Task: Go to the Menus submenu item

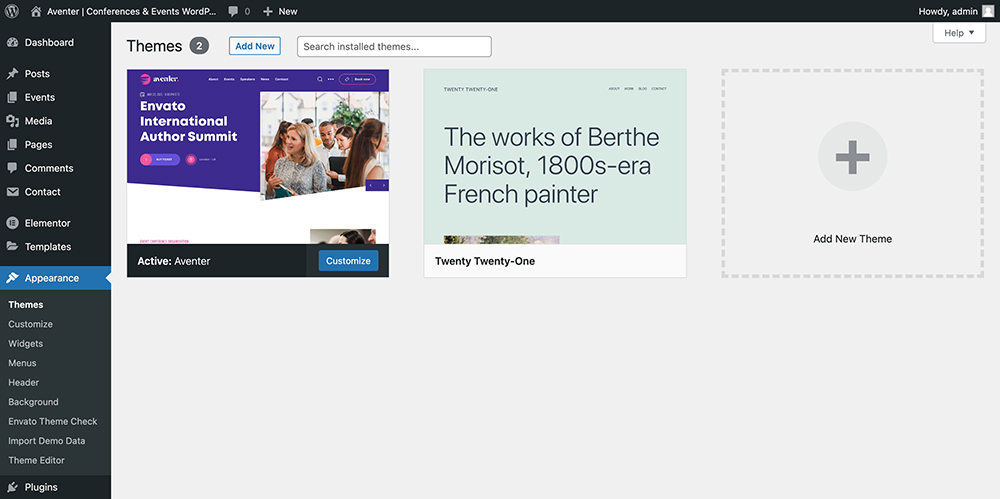Action: 22,363
